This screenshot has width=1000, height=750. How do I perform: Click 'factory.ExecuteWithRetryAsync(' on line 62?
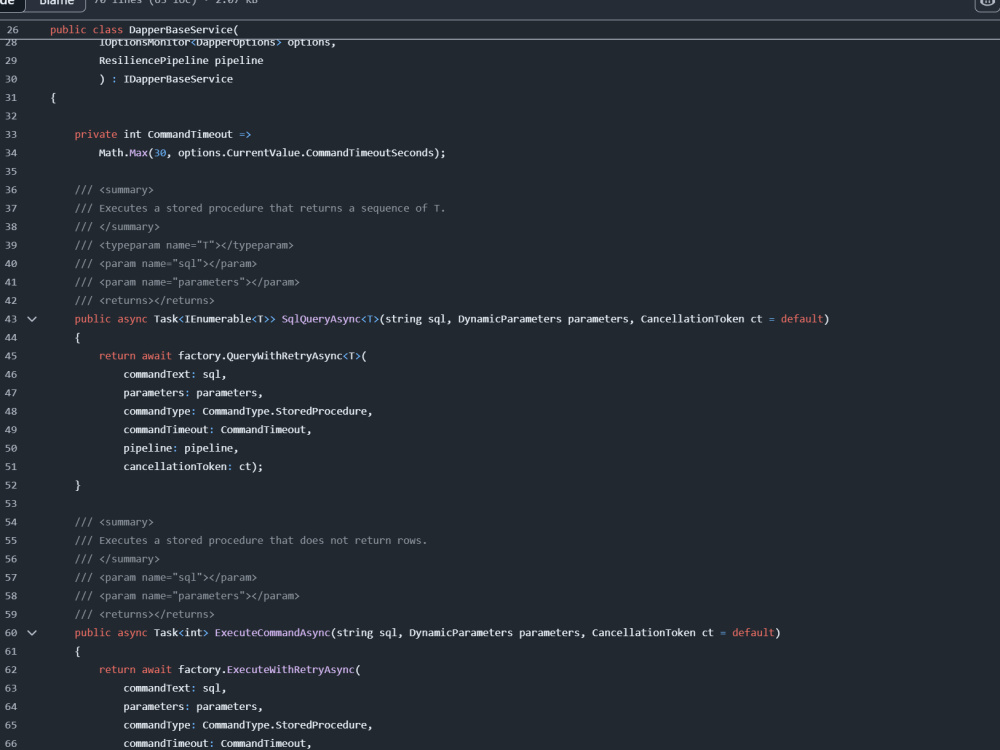point(269,670)
